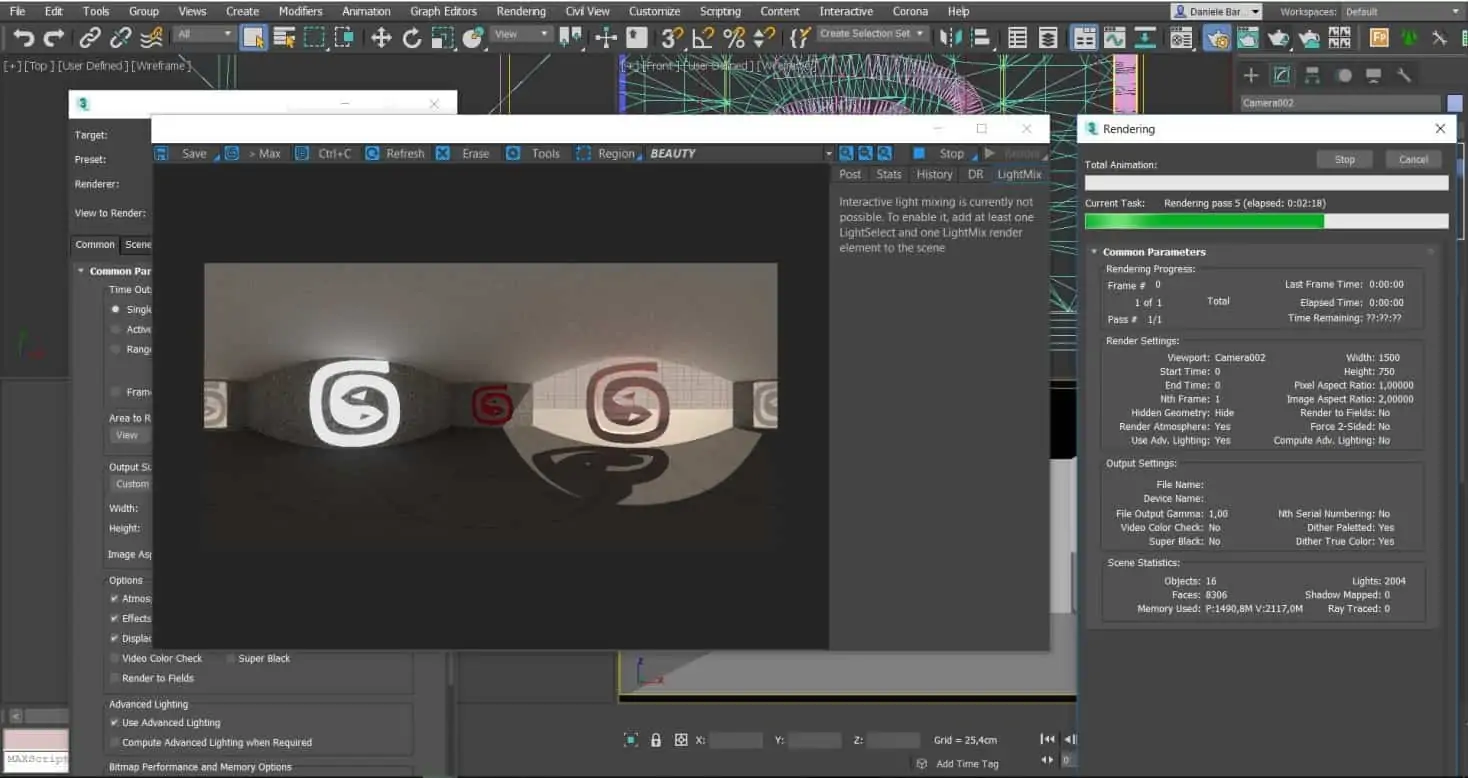
Task: Toggle the 3D Snaps icon
Action: click(672, 38)
